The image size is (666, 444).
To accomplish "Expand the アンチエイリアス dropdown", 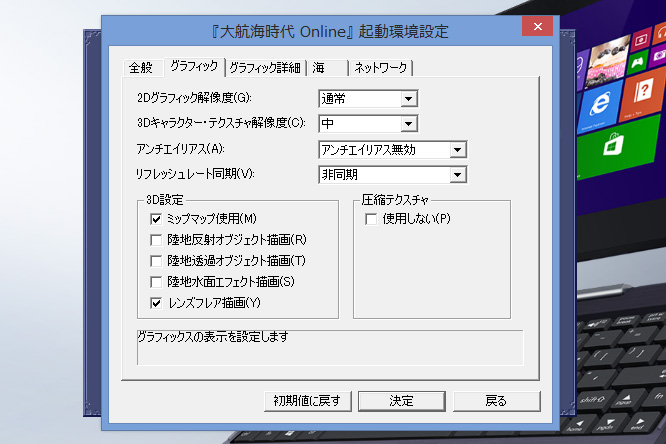I will 393,150.
